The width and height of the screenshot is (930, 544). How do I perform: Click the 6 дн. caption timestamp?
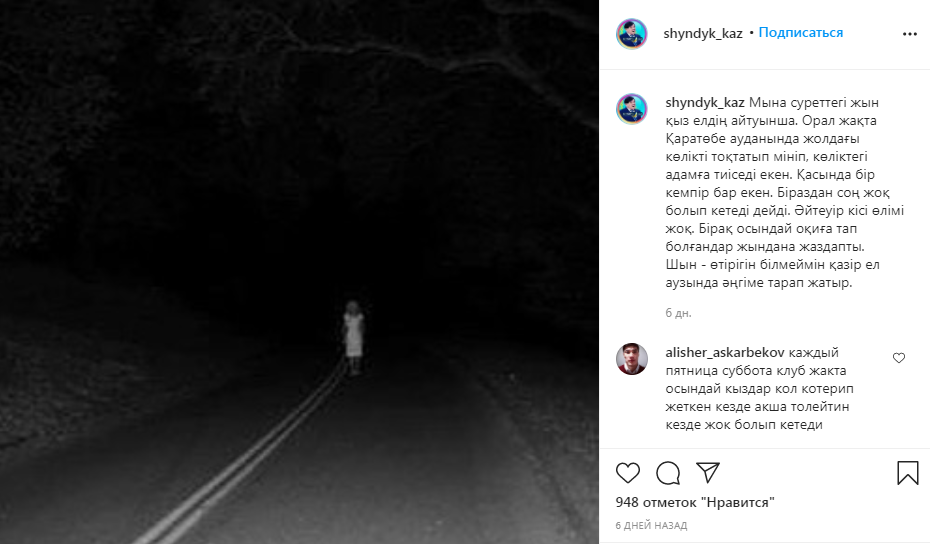point(679,313)
